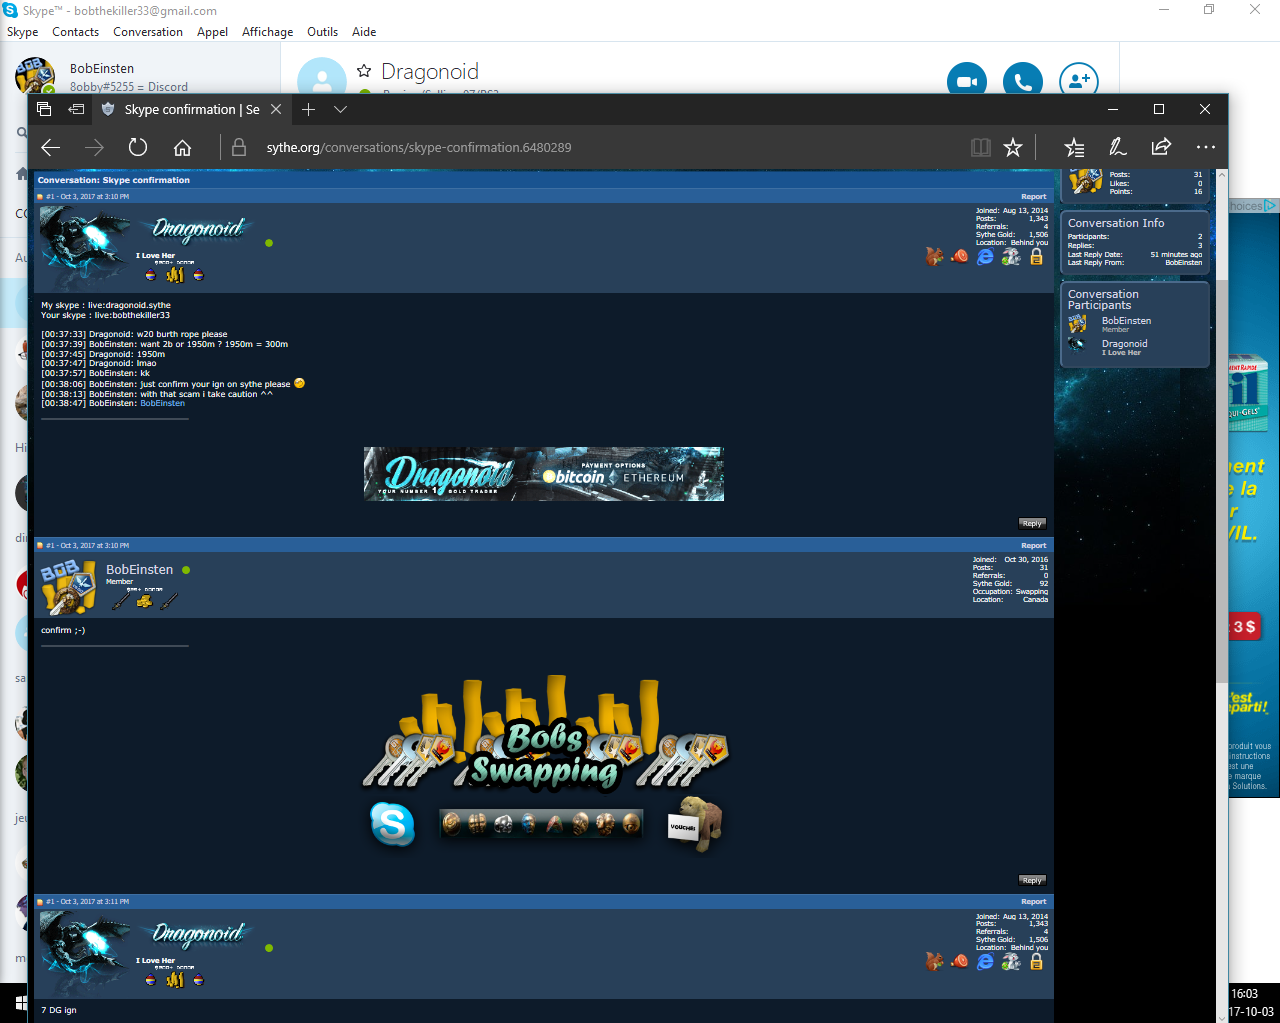
Task: Open the tabs you've set aside in Edge
Action: coord(44,109)
